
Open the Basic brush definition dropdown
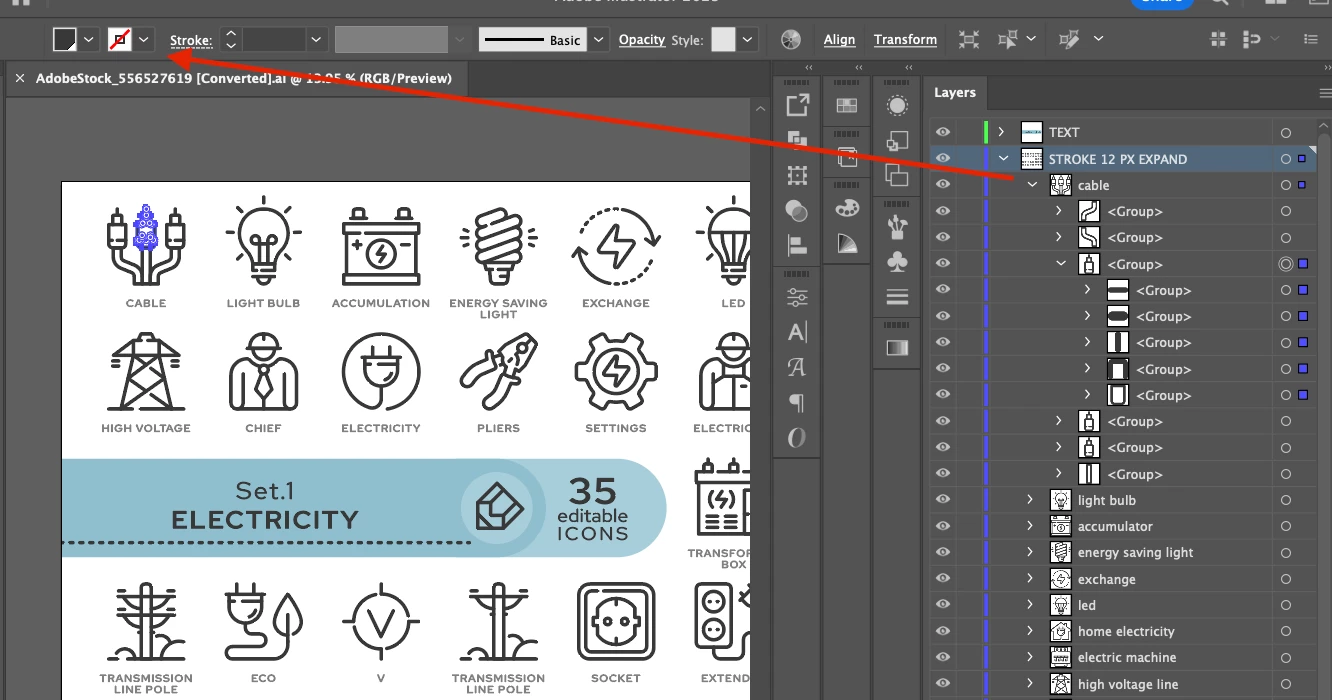click(599, 40)
